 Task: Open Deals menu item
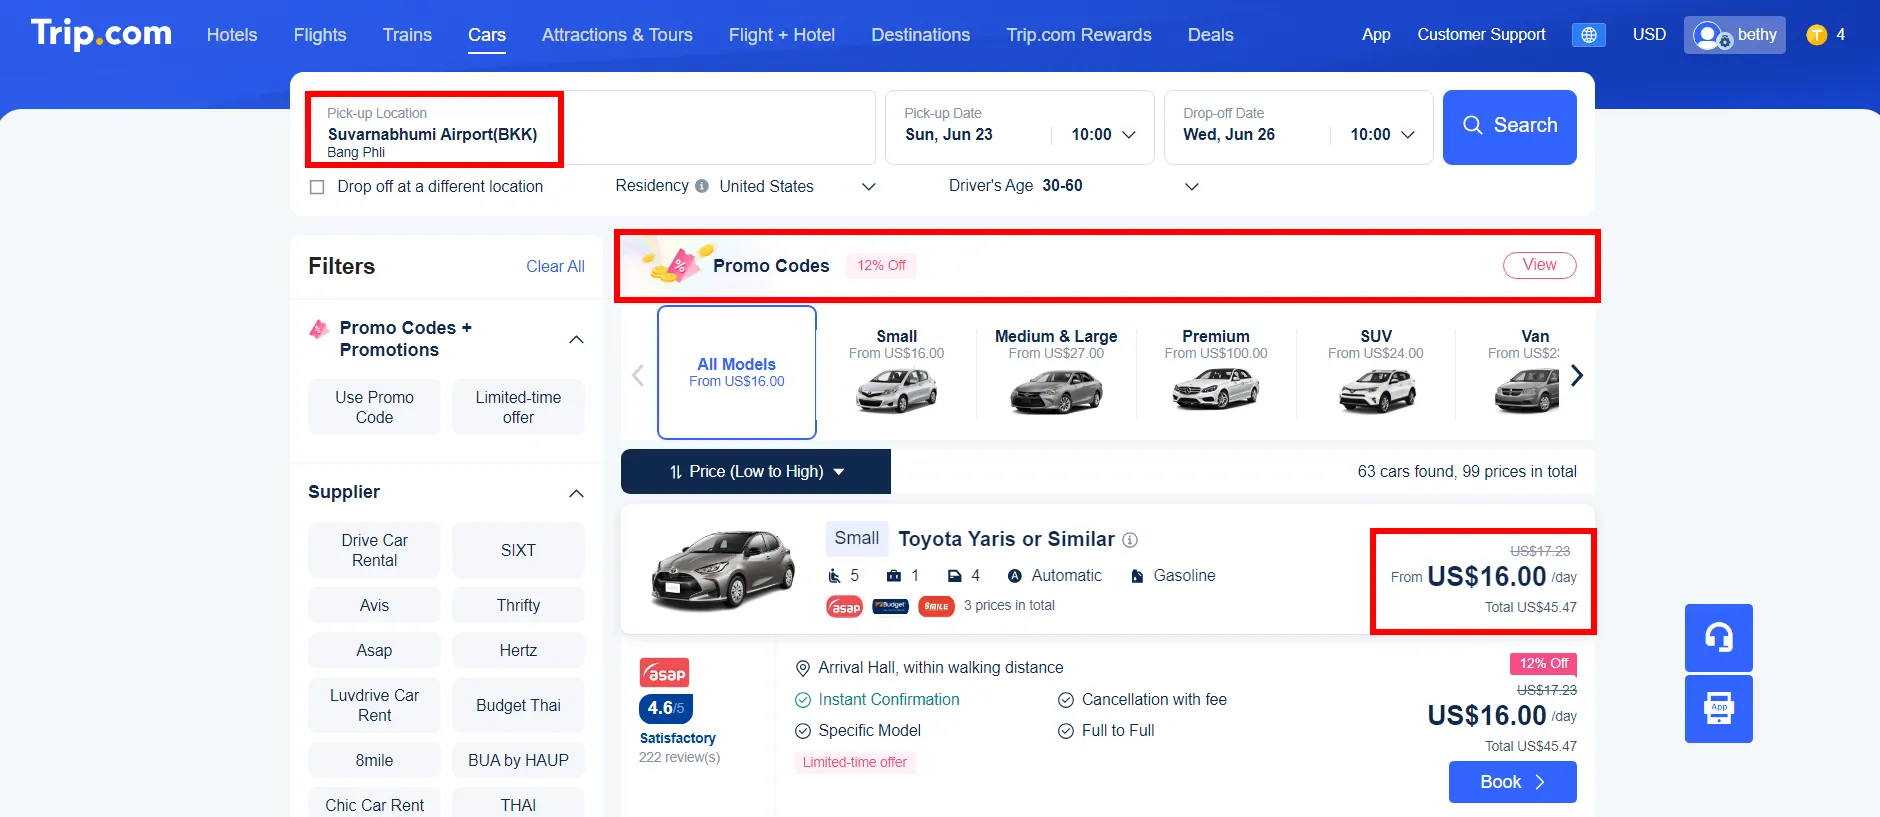coord(1210,35)
